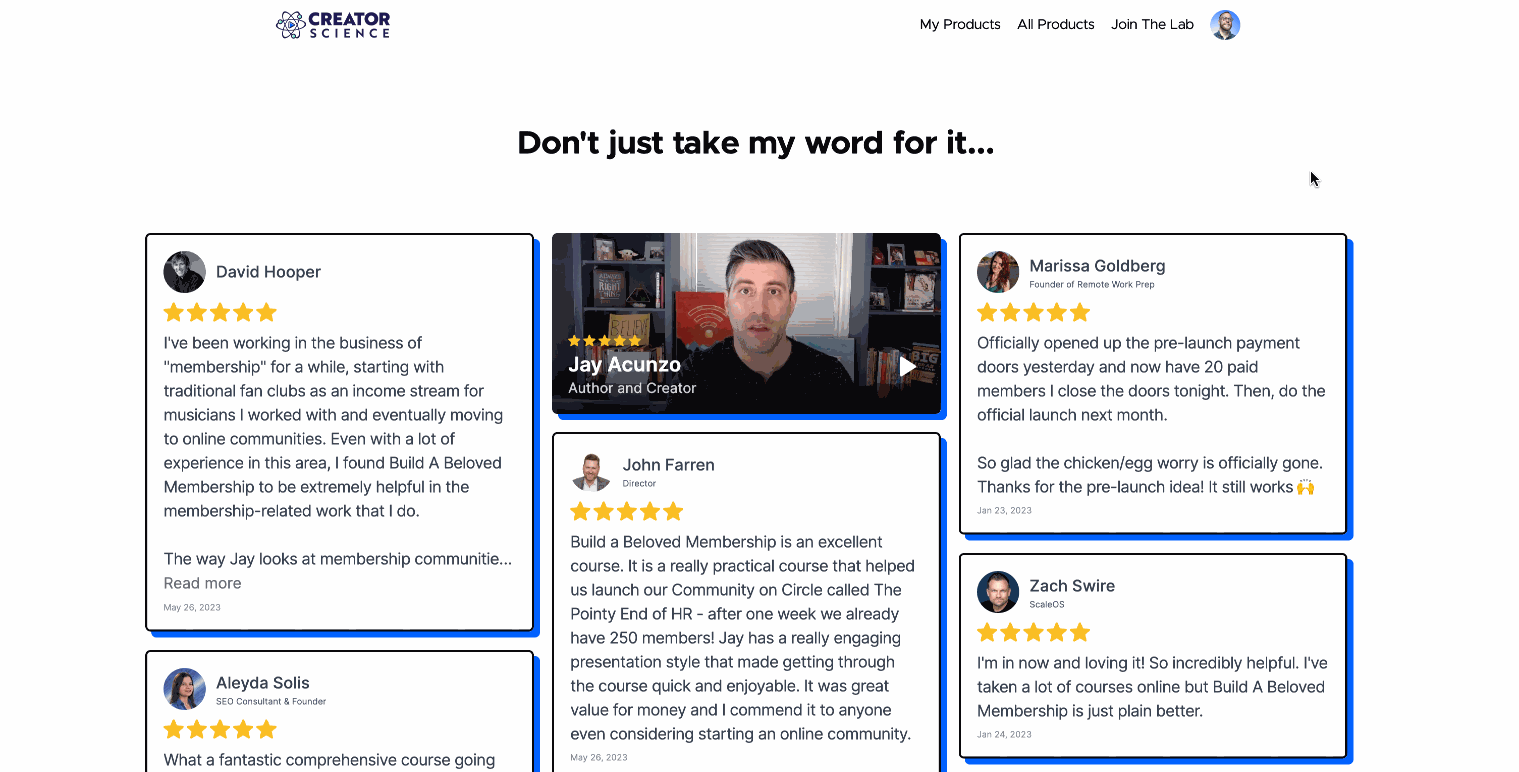This screenshot has width=1519, height=772.
Task: Select the May 26, 2023 date on Hooper's review
Action: tap(192, 607)
